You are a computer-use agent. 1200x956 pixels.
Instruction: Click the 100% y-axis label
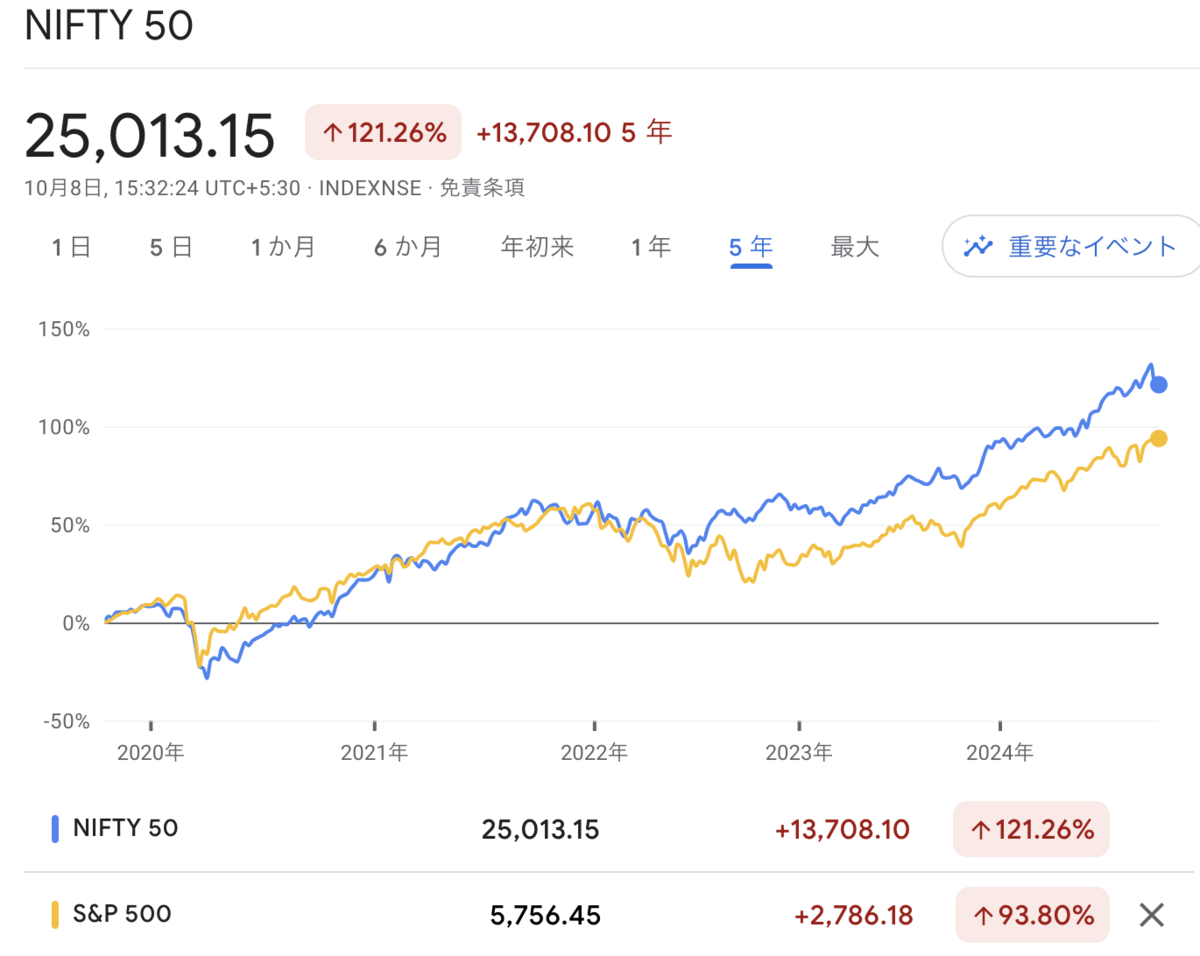[x=63, y=427]
